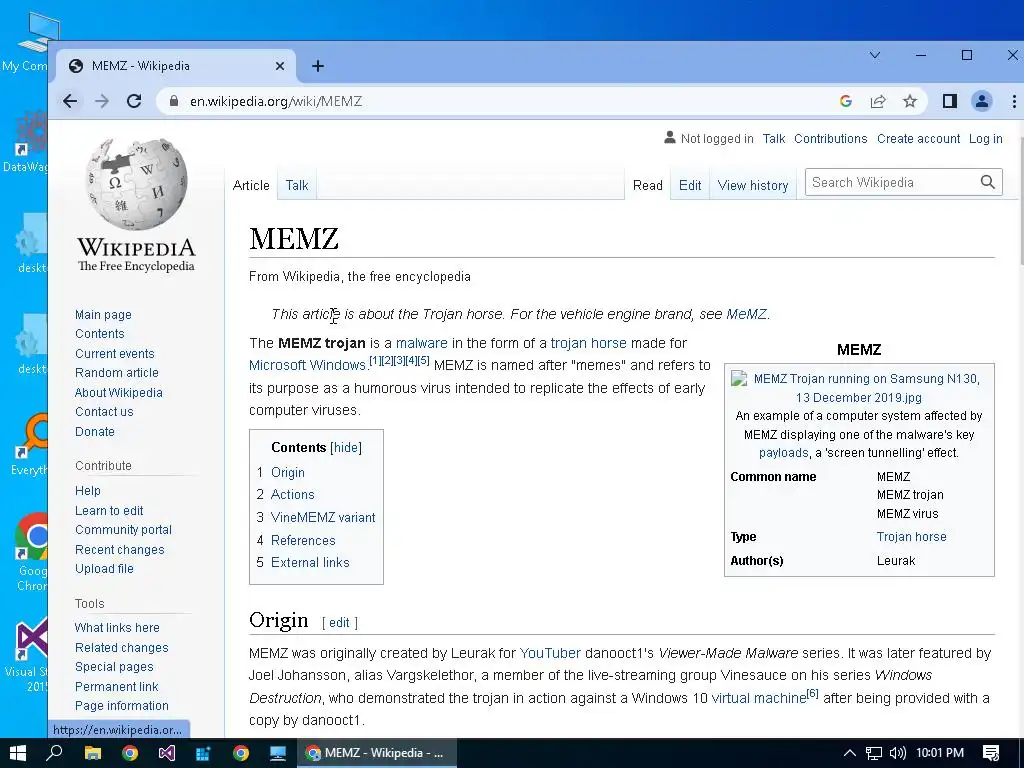
Task: Open the virtual machine link
Action: tap(759, 698)
